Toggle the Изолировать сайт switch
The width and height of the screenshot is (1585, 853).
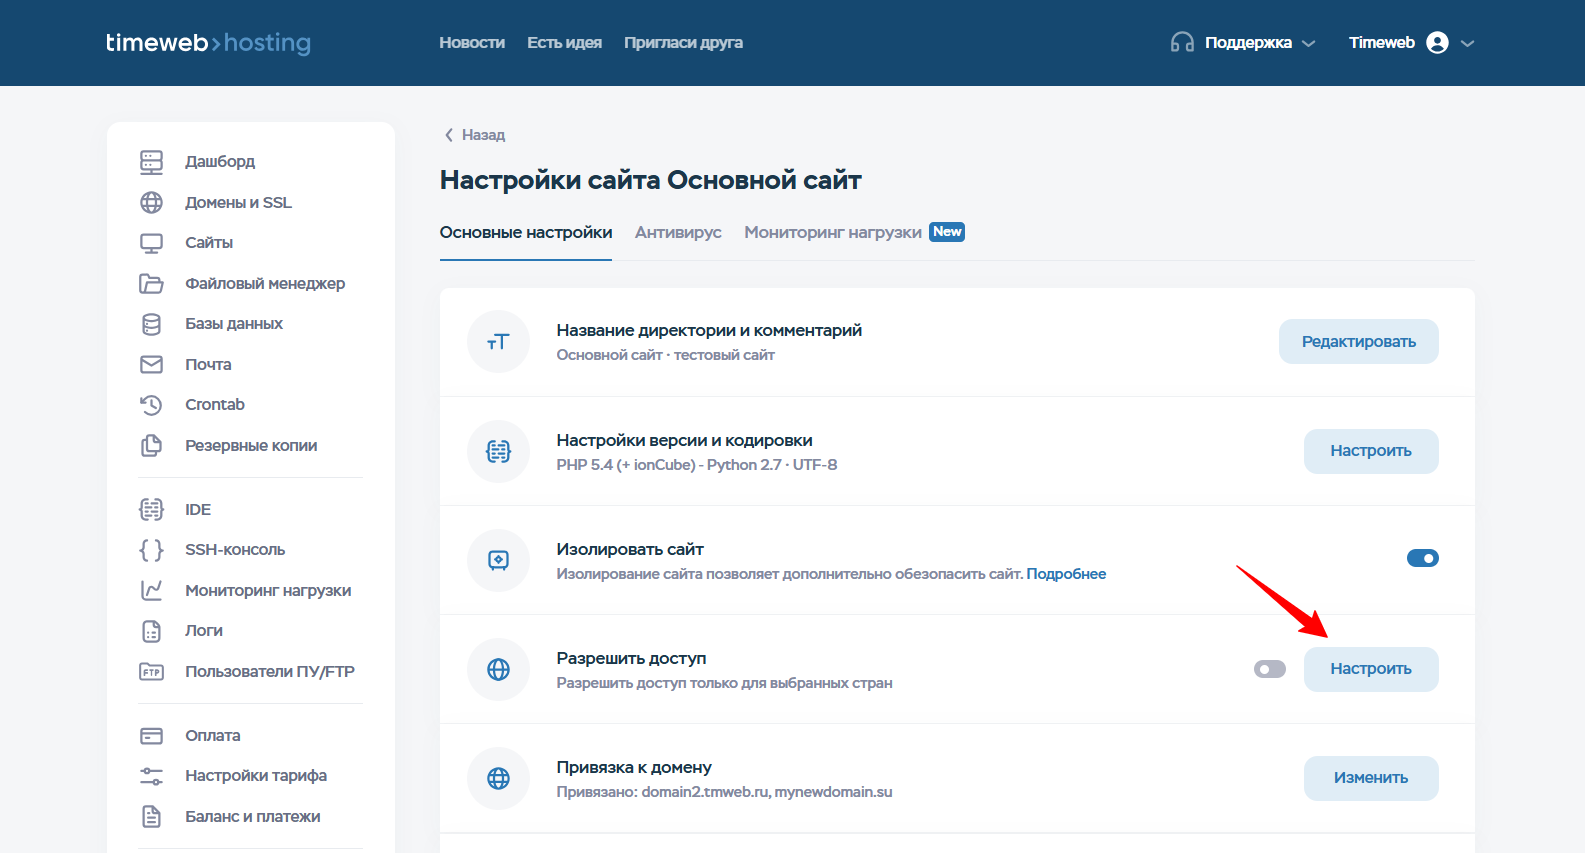[1422, 558]
